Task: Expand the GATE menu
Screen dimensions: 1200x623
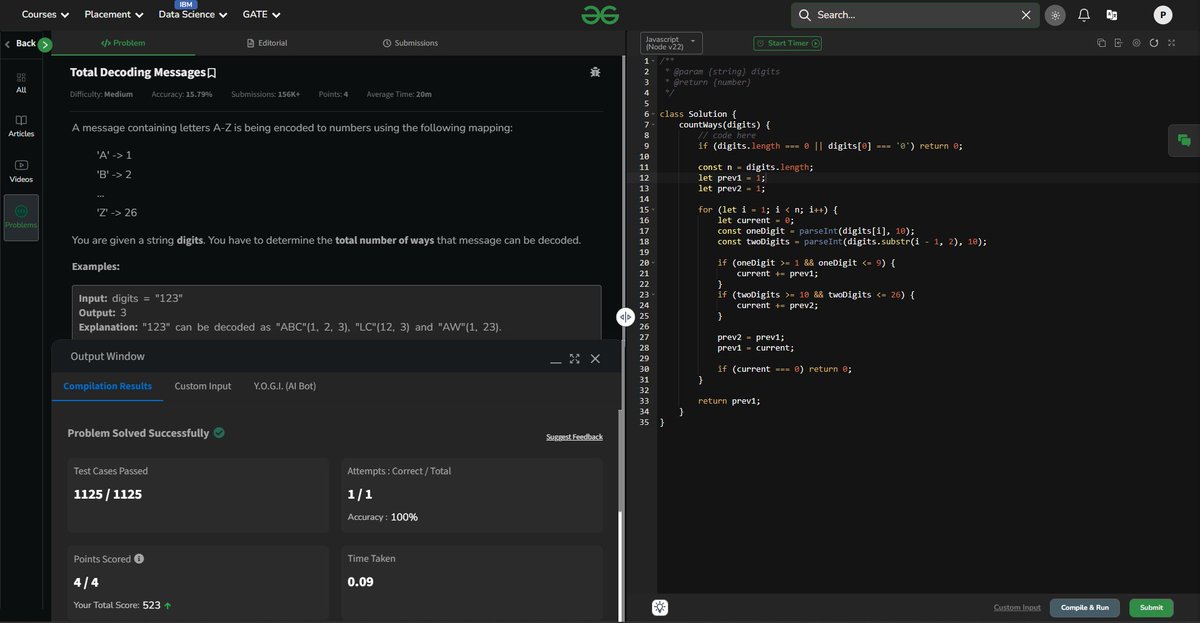Action: (261, 15)
